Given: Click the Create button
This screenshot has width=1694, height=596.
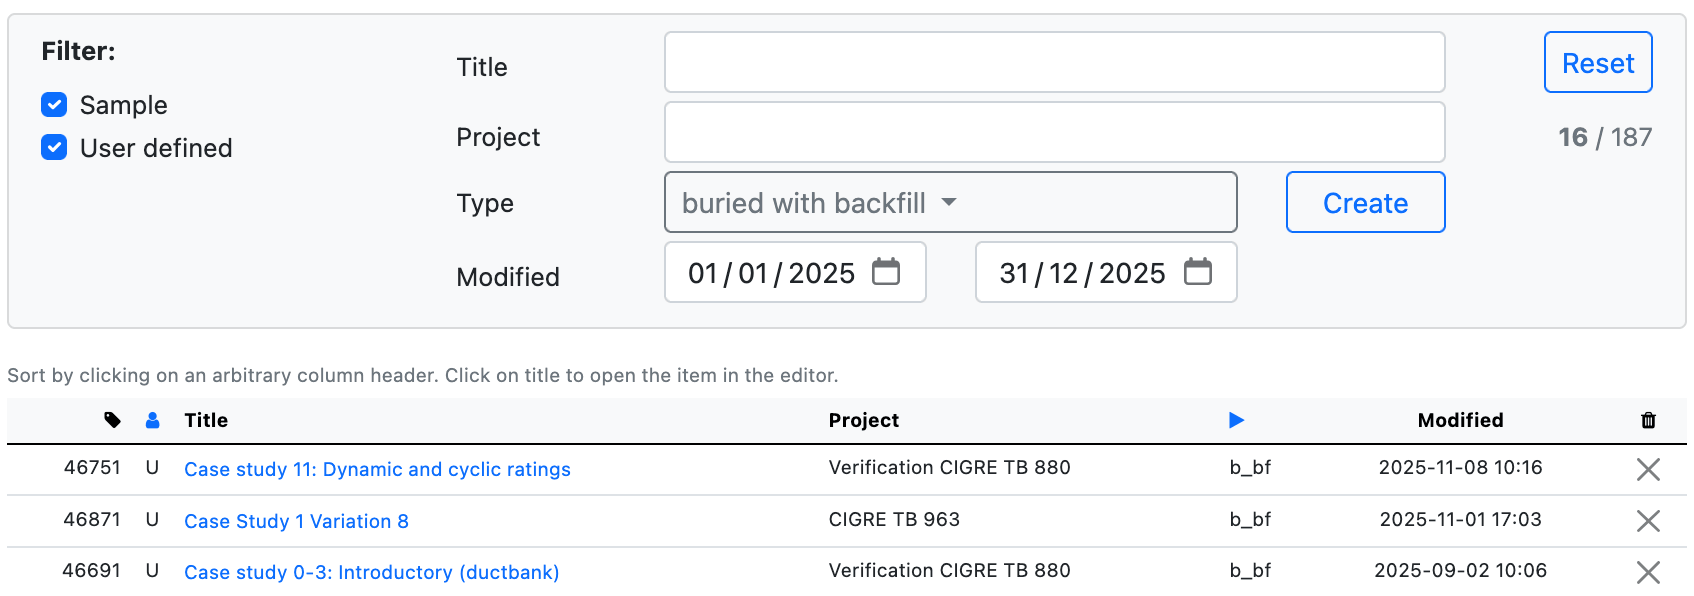Looking at the screenshot, I should [1365, 202].
